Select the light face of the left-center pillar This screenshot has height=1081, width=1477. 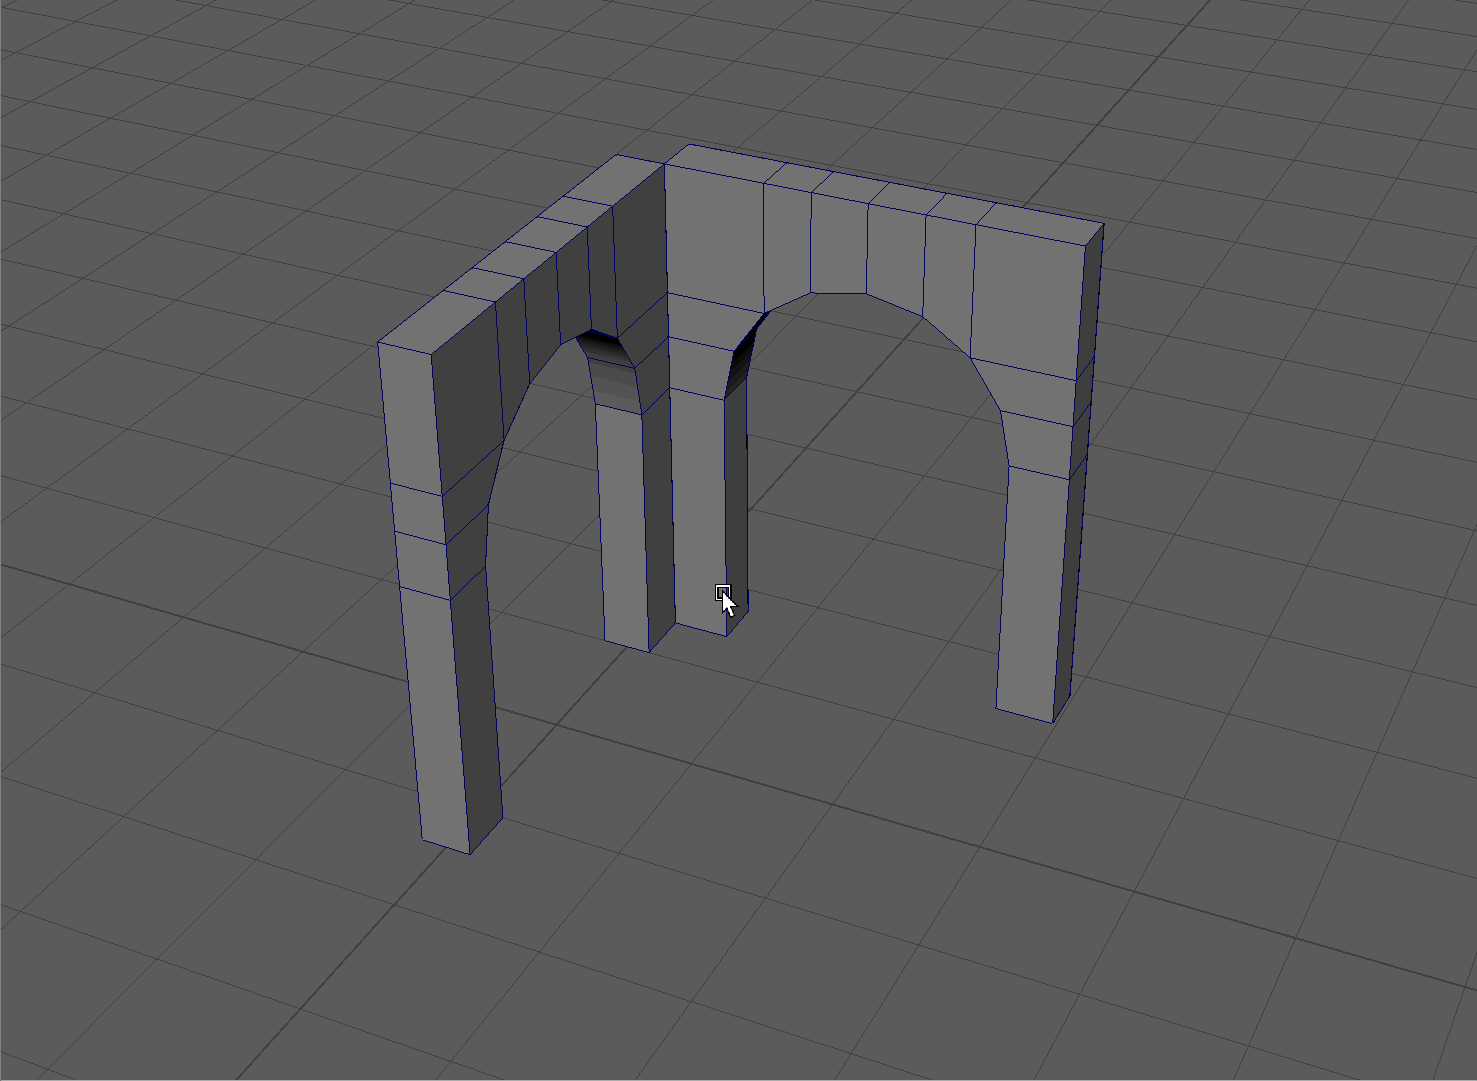point(623,520)
